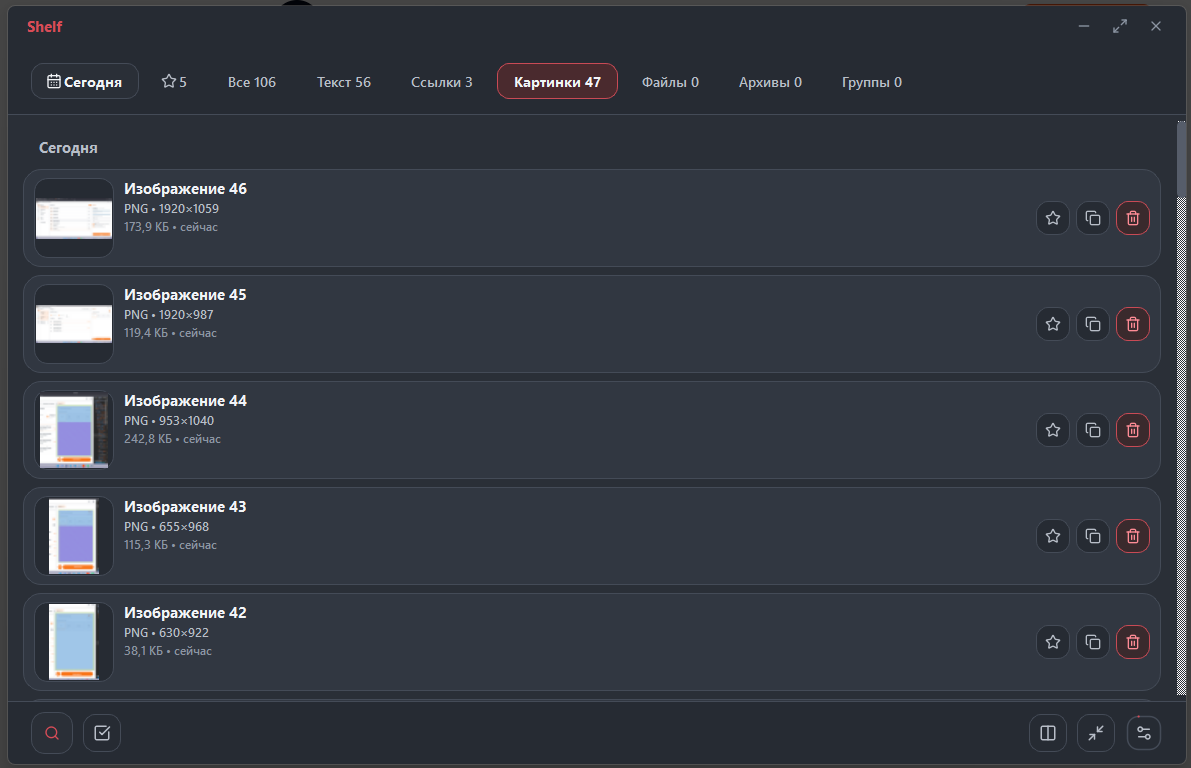Screen dimensions: 1191x768
Task: Open the Изображение 44 thumbnail preview
Action: 74,430
